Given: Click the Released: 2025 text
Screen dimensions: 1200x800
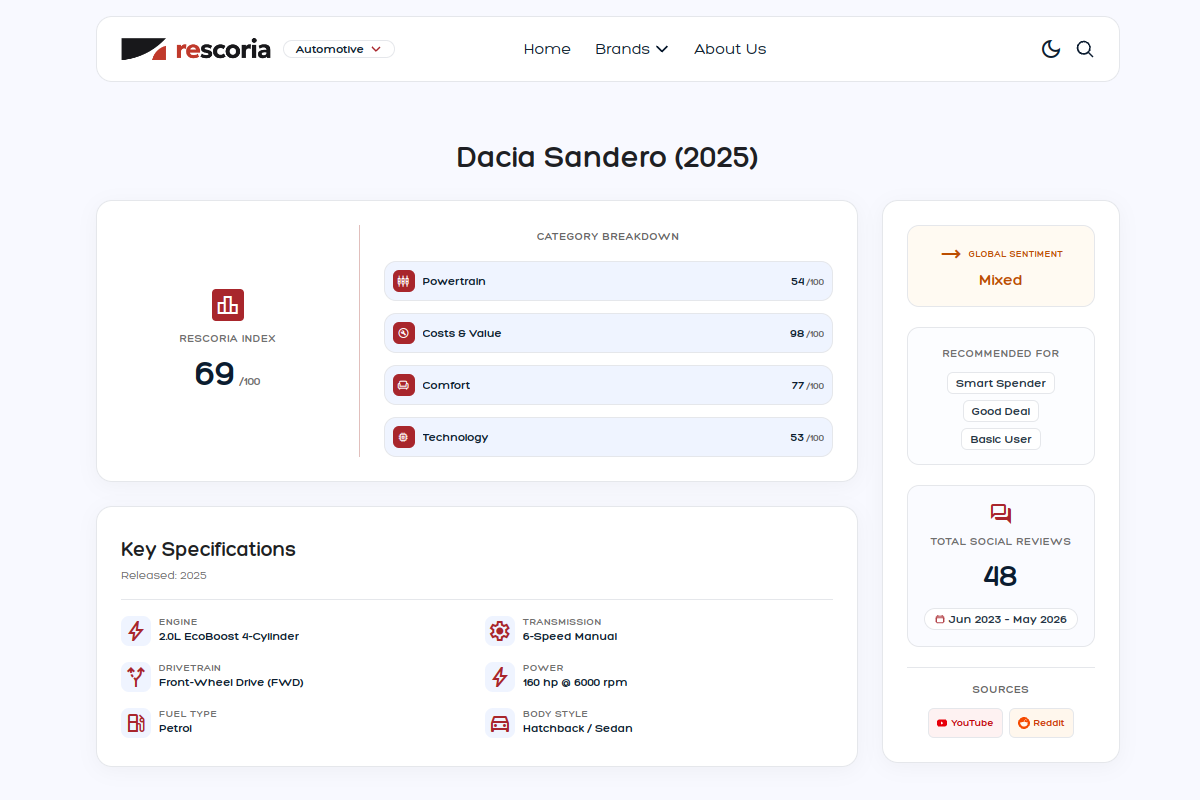Looking at the screenshot, I should 164,575.
